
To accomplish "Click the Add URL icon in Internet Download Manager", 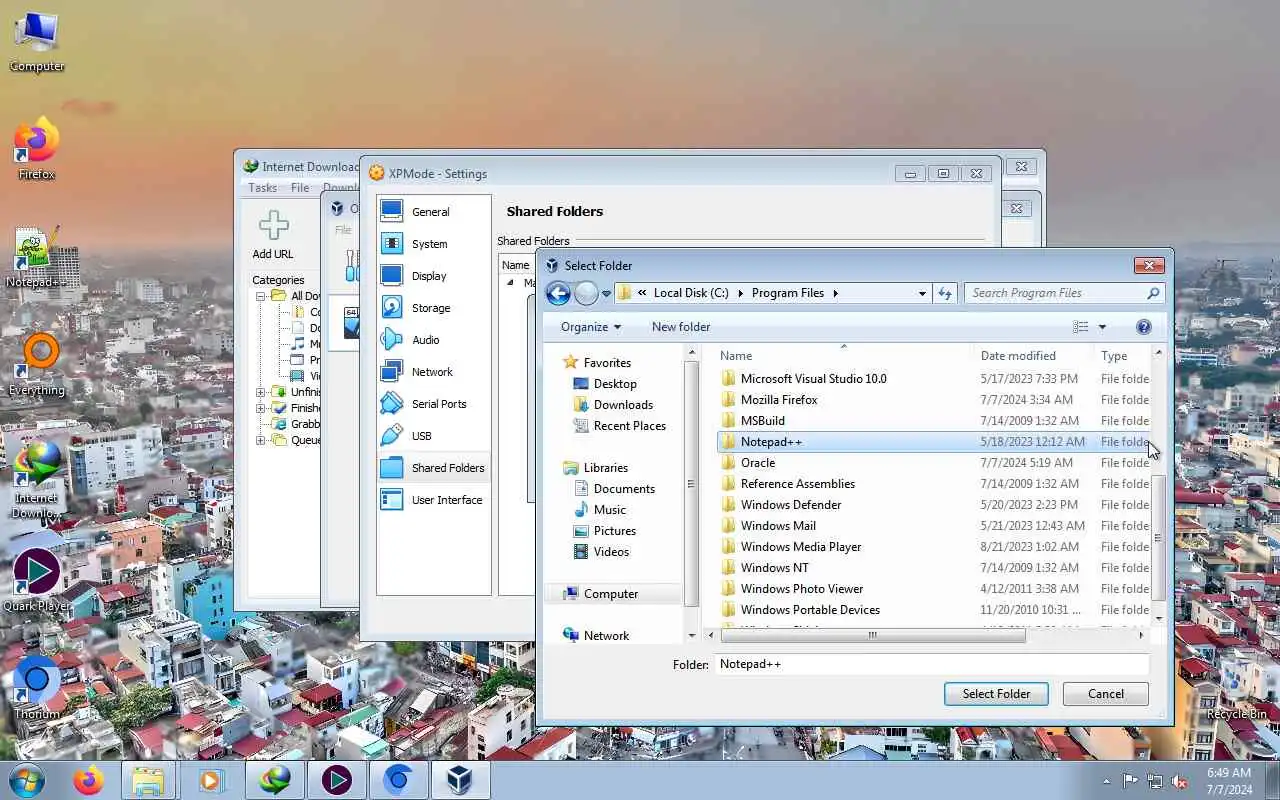I will (273, 234).
